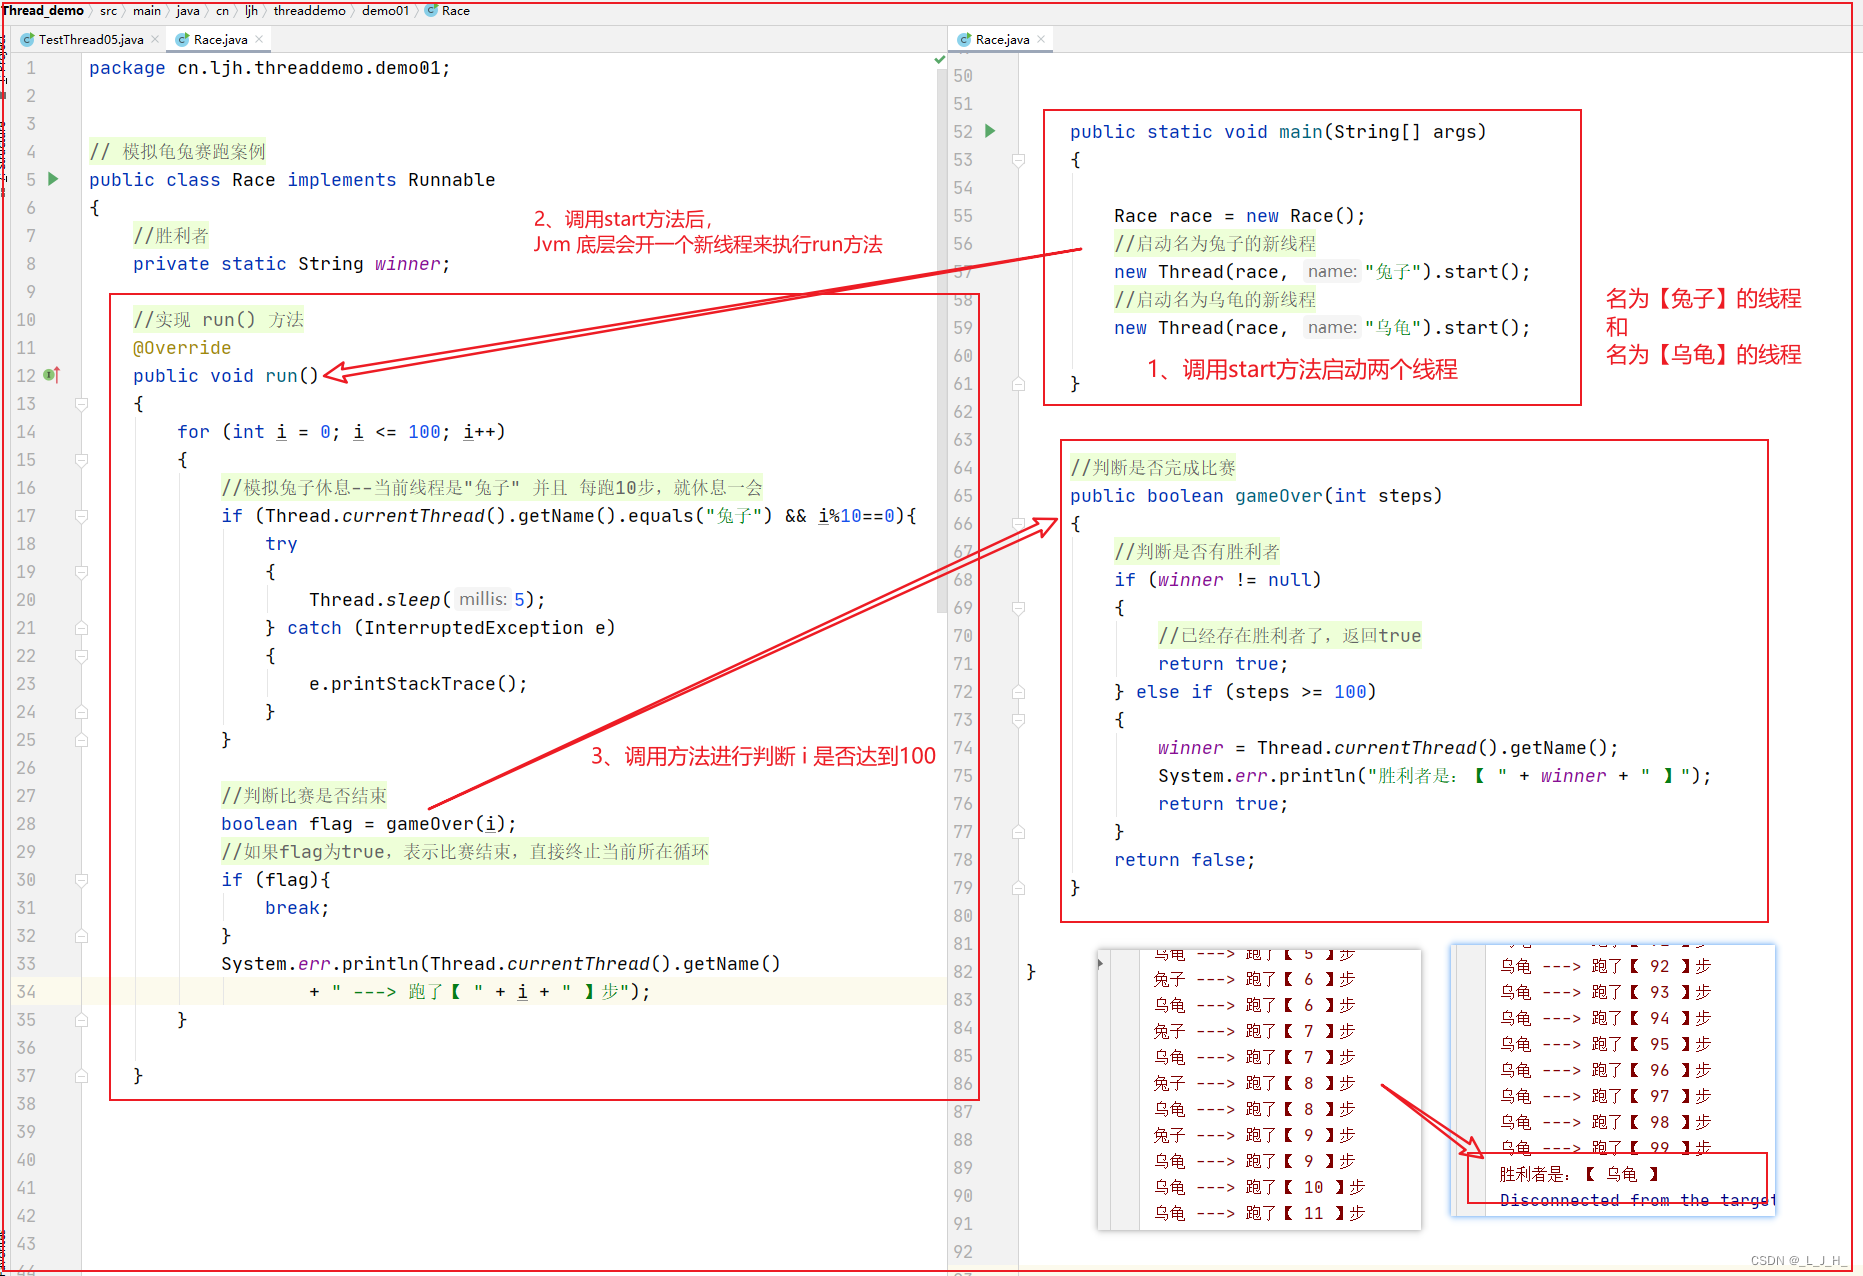Click the Race class icon in breadcrumb
Screen dimensions: 1863x1276
tap(431, 11)
